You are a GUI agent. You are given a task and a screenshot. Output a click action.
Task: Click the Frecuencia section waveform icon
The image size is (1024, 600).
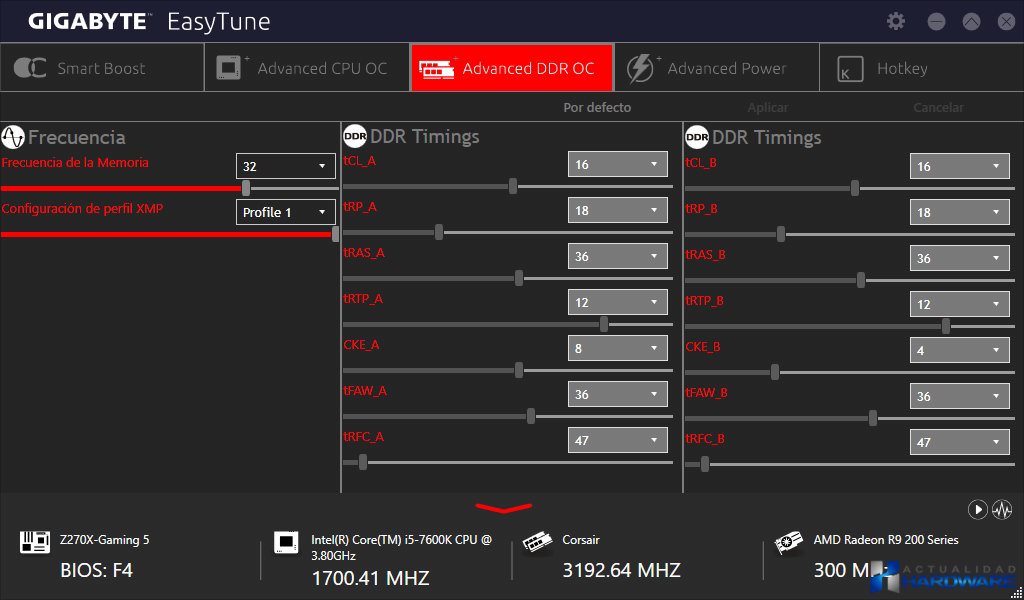pyautogui.click(x=13, y=137)
